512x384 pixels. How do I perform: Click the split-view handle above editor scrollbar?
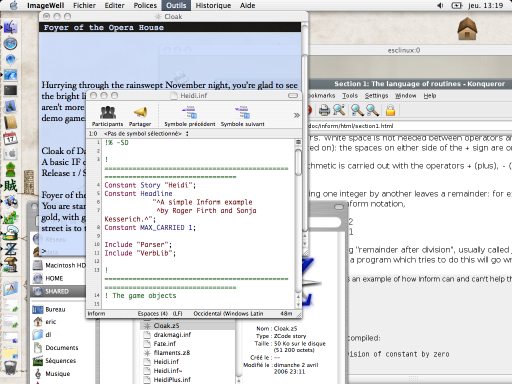tap(298, 142)
